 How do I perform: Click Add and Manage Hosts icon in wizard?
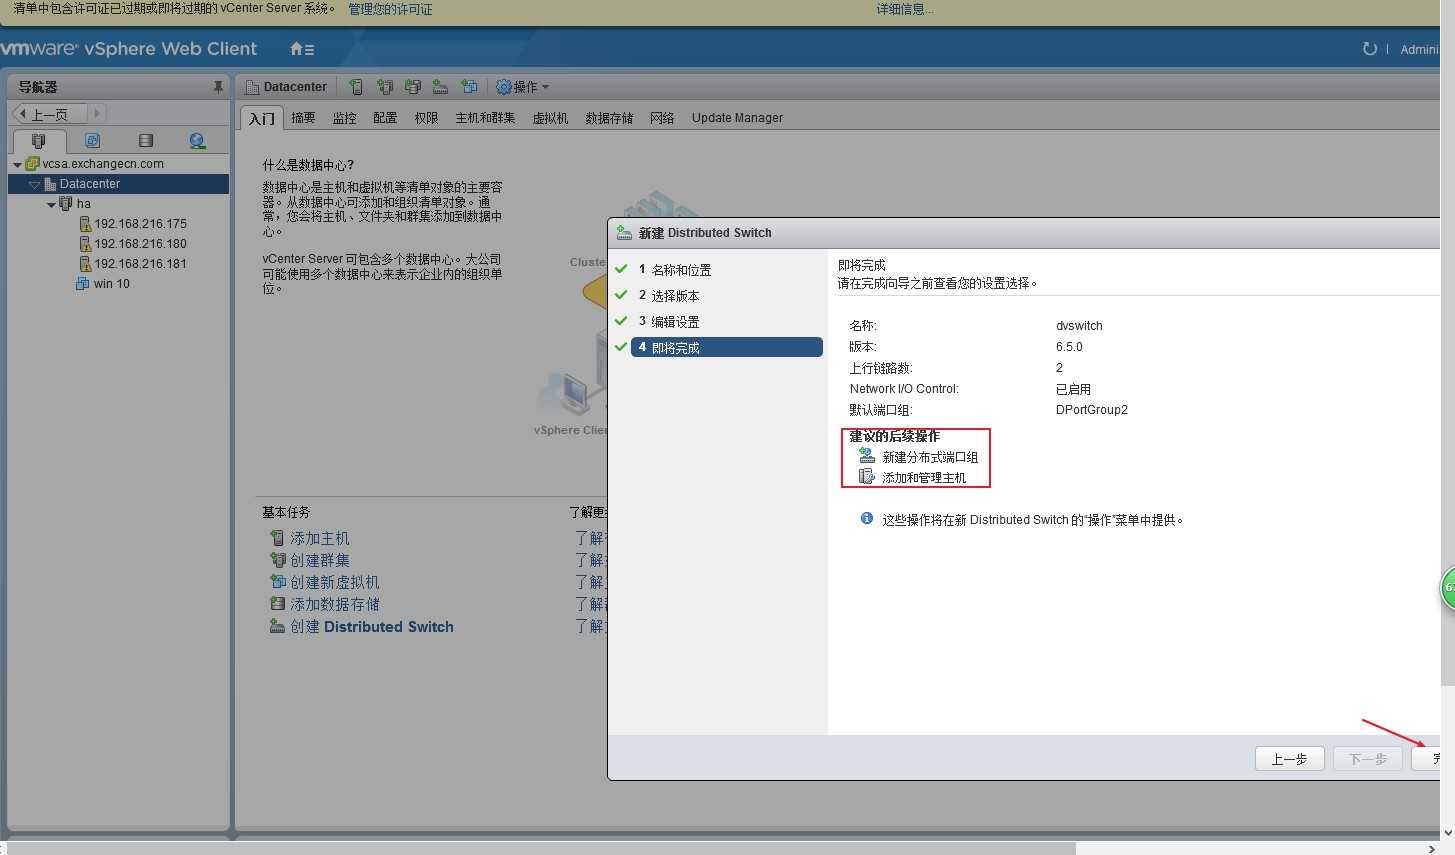pos(867,477)
